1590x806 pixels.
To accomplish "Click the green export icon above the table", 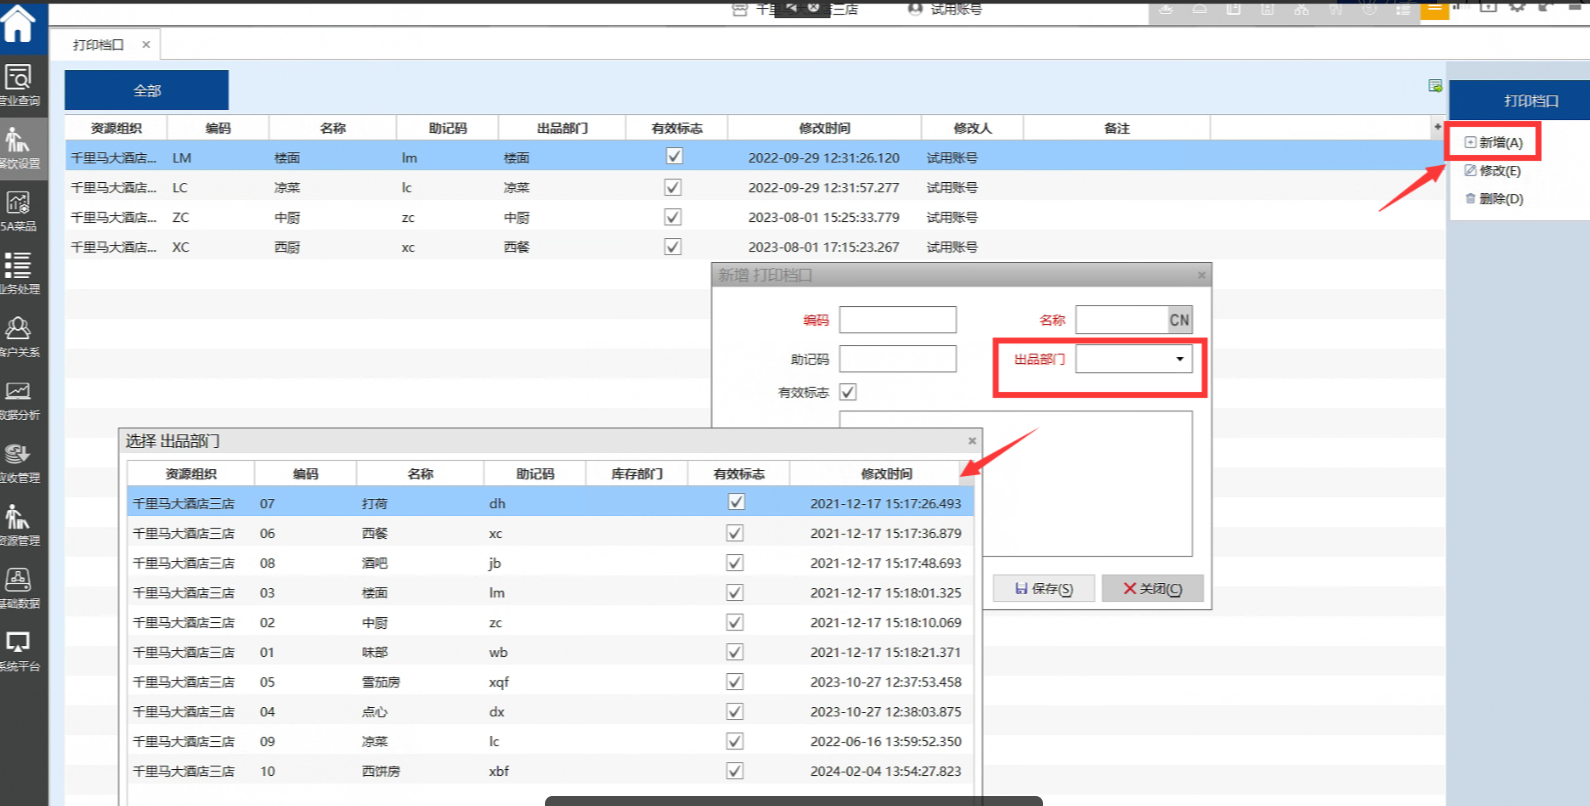I will click(1435, 86).
